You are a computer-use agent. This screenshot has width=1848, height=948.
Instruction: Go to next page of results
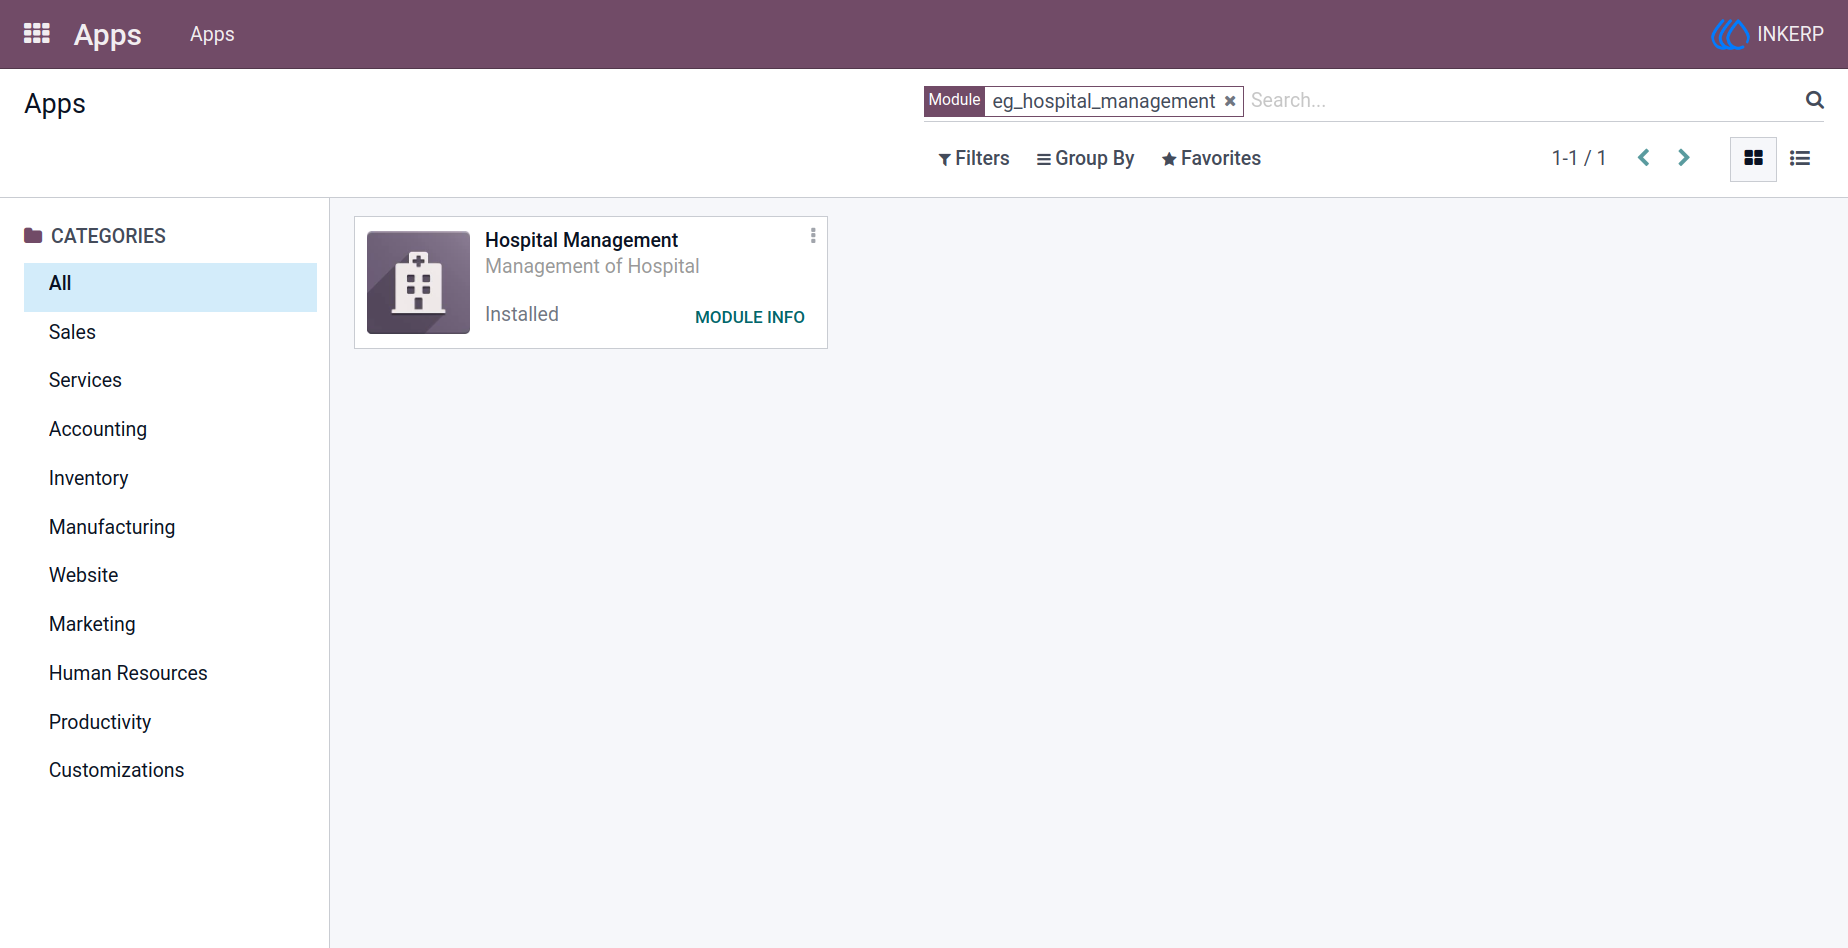coord(1684,158)
